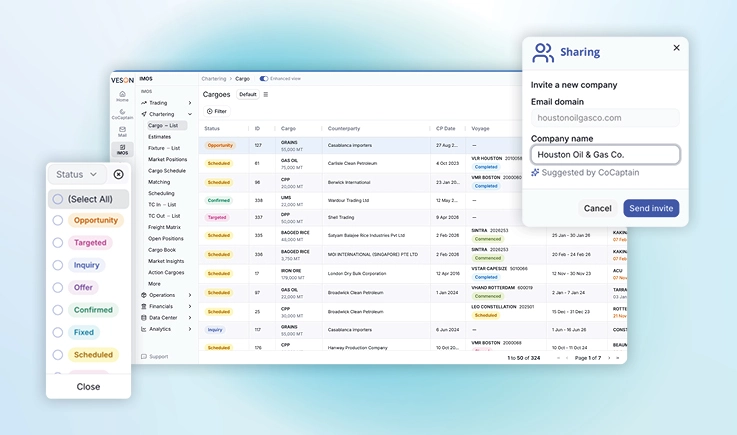Open the Home sidebar icon
737x435 pixels.
[122, 96]
